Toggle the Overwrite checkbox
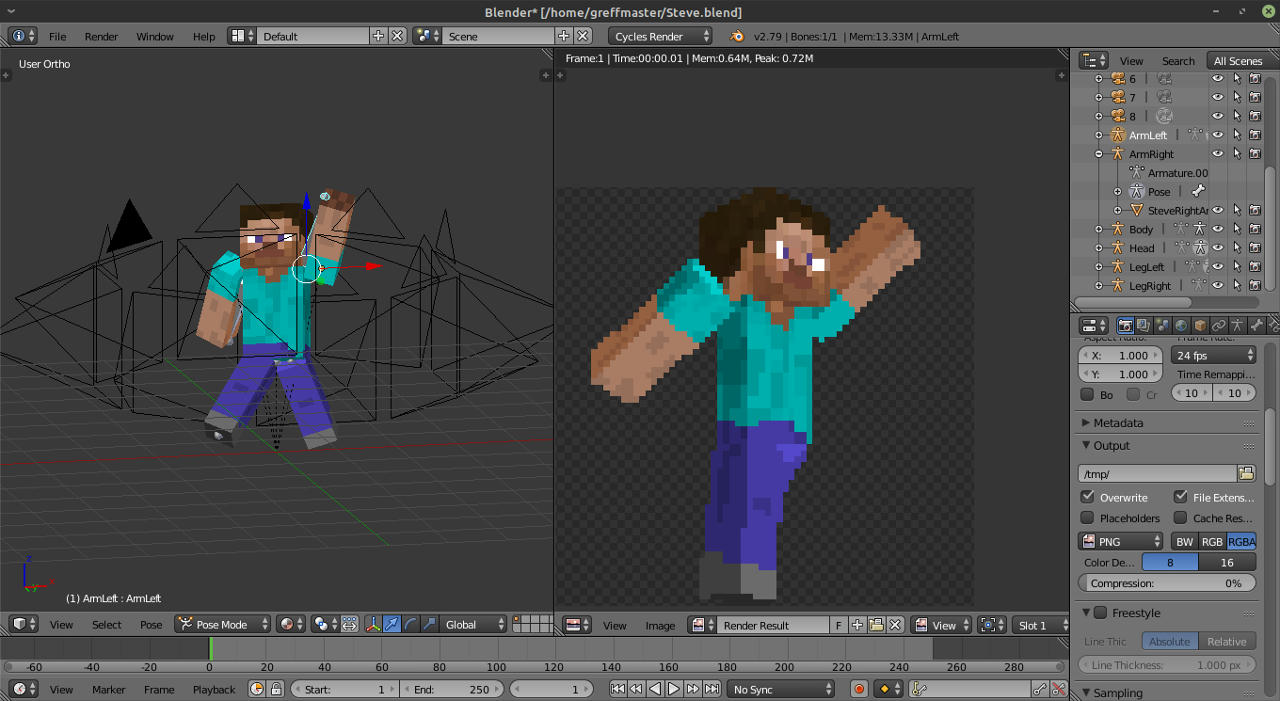 click(x=1087, y=497)
